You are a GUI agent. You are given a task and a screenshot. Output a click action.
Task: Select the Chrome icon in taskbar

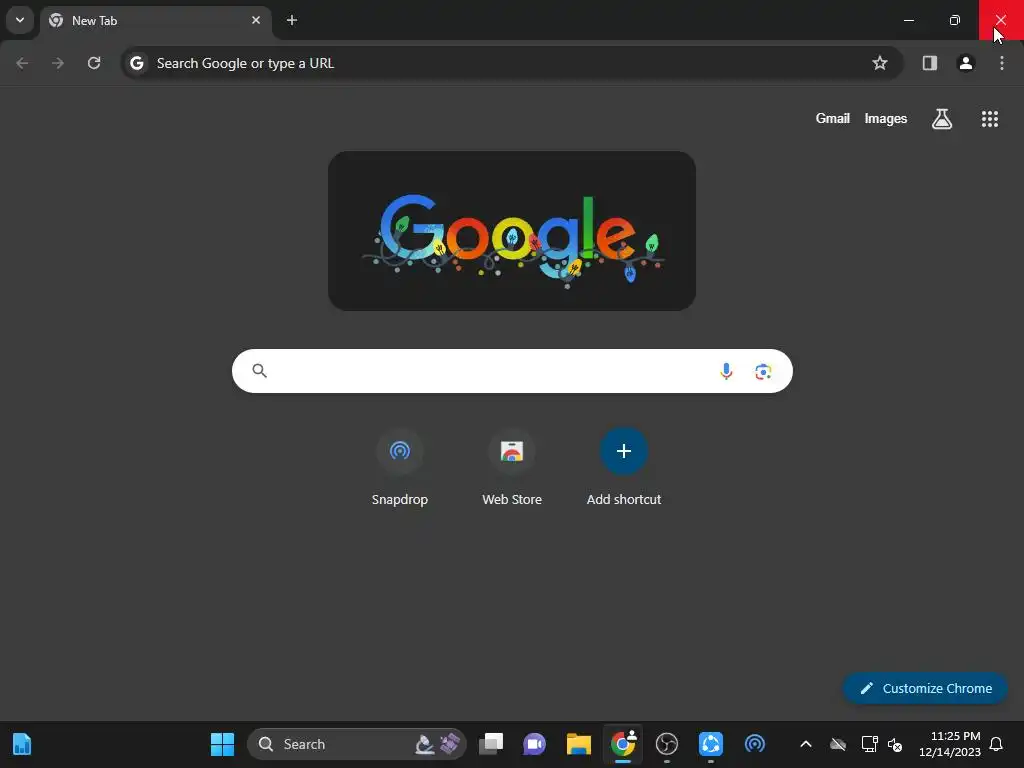pyautogui.click(x=623, y=744)
